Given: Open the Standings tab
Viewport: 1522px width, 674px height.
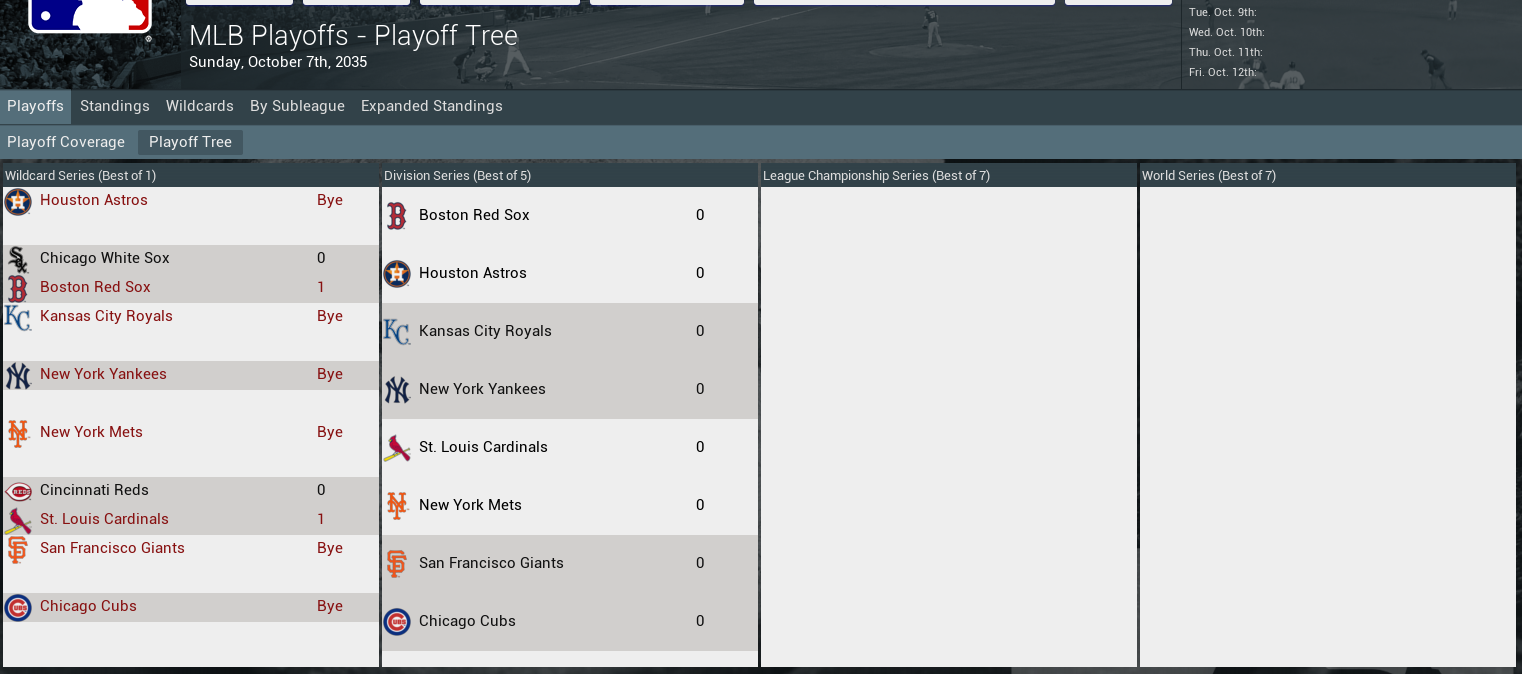Looking at the screenshot, I should (115, 106).
